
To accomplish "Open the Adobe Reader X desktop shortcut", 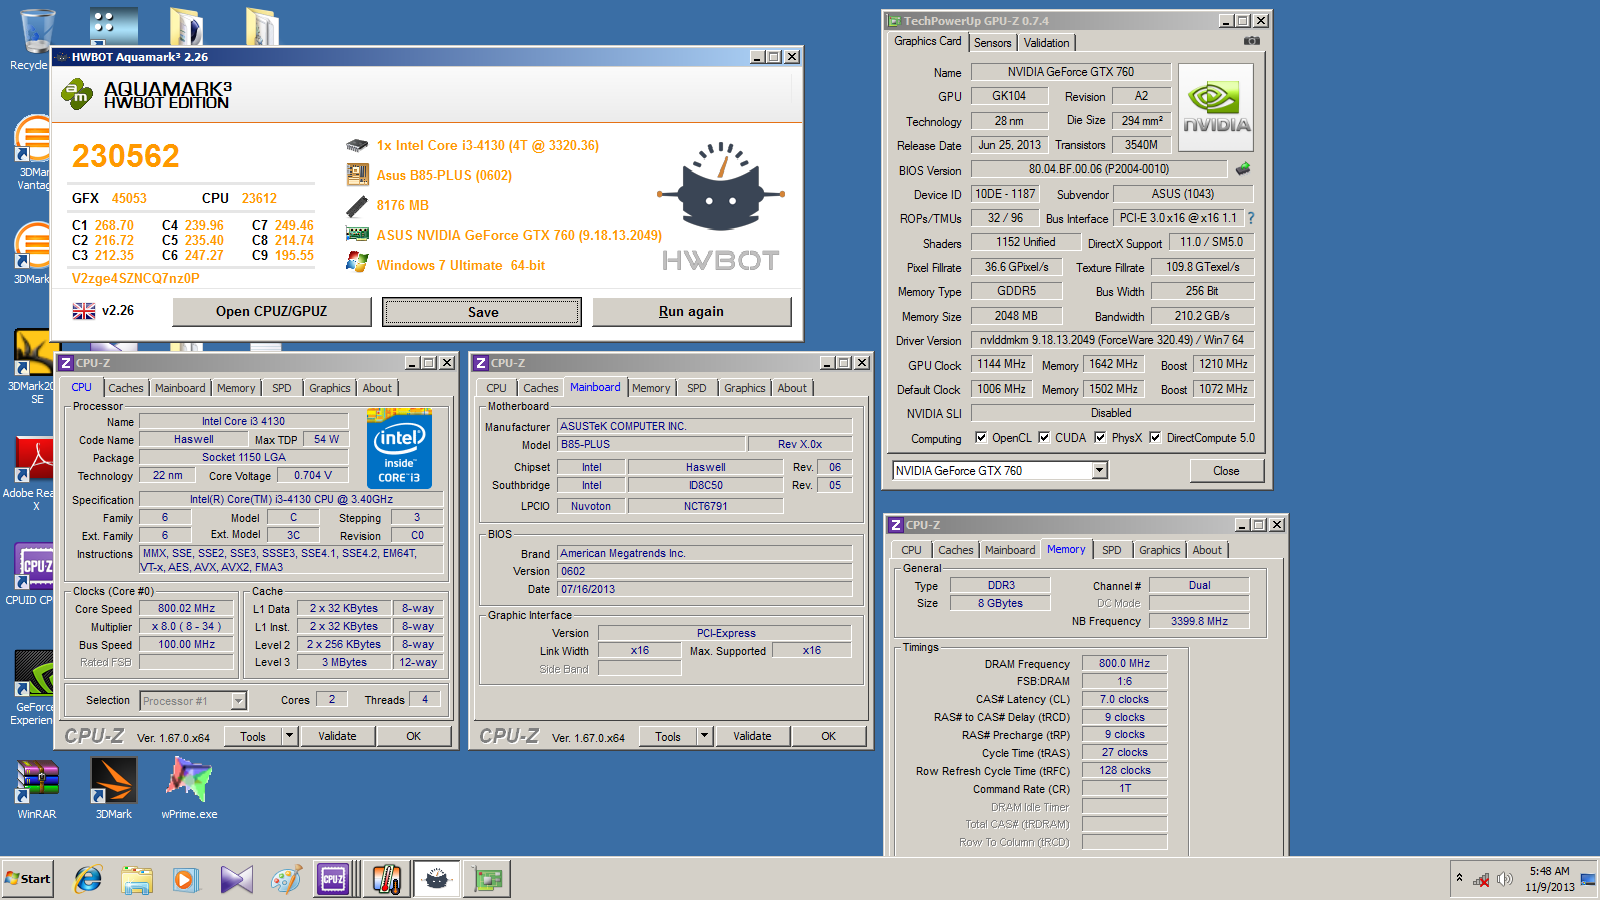I will point(33,474).
